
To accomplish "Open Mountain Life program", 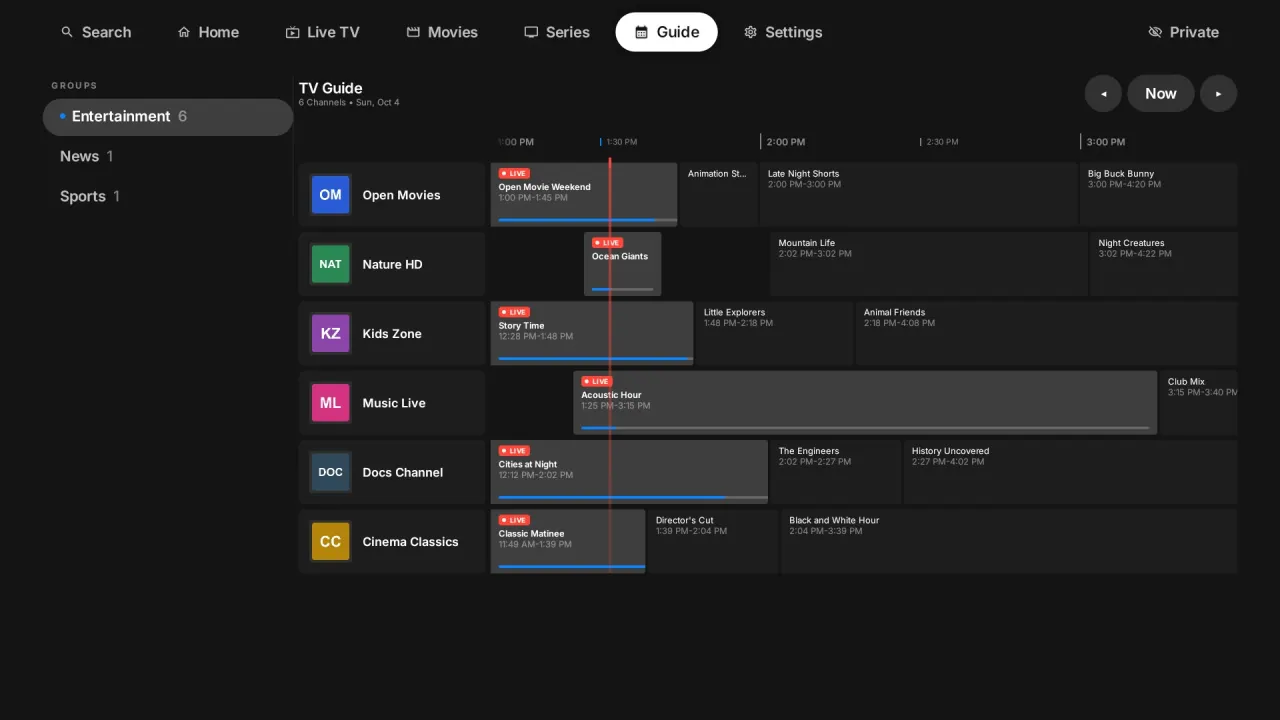I will pyautogui.click(x=929, y=264).
